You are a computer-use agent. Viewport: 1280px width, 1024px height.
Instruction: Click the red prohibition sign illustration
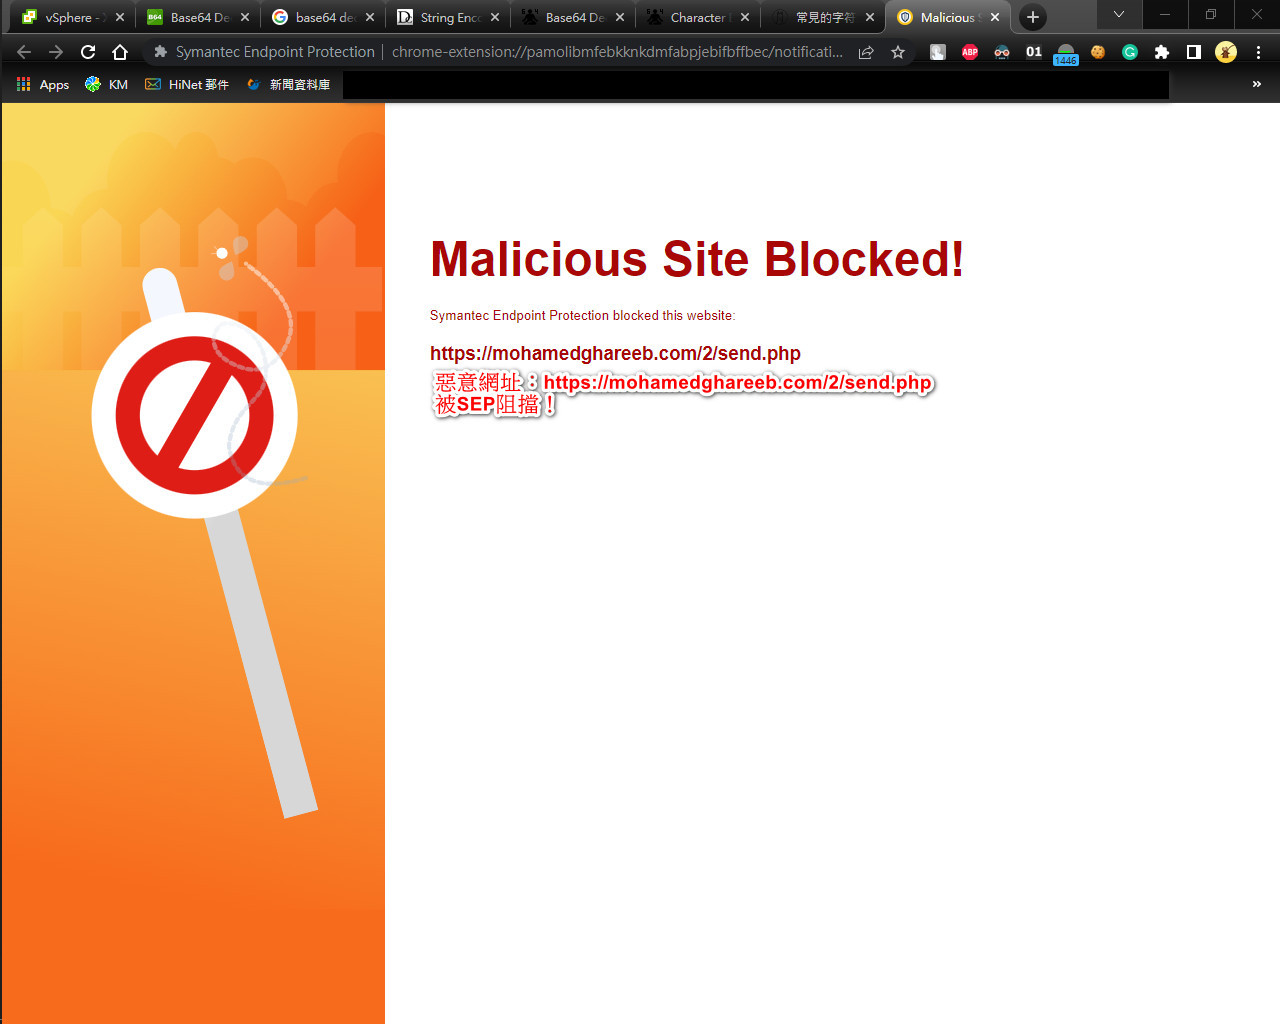194,415
